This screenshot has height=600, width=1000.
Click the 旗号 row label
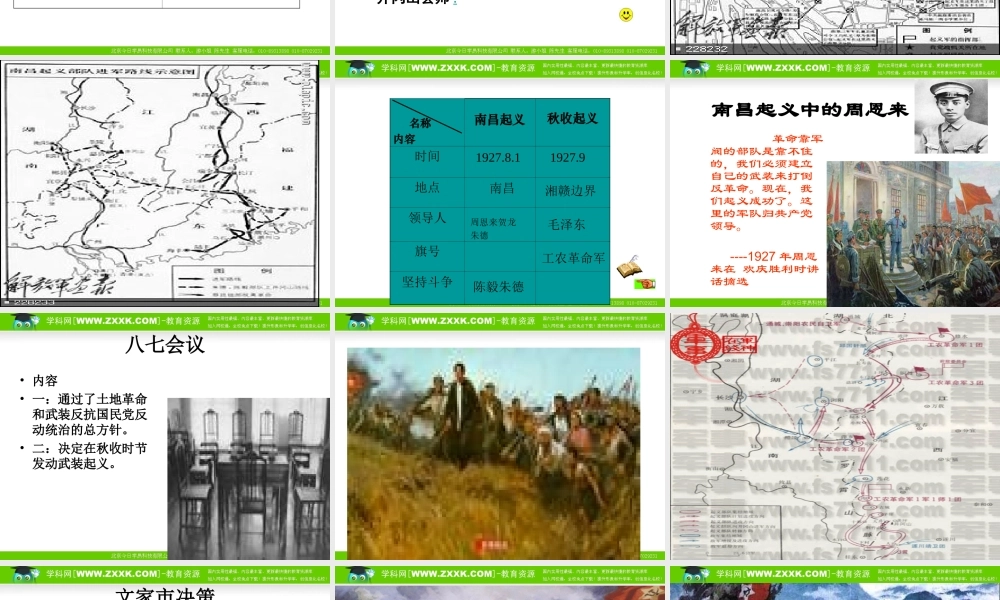point(427,251)
